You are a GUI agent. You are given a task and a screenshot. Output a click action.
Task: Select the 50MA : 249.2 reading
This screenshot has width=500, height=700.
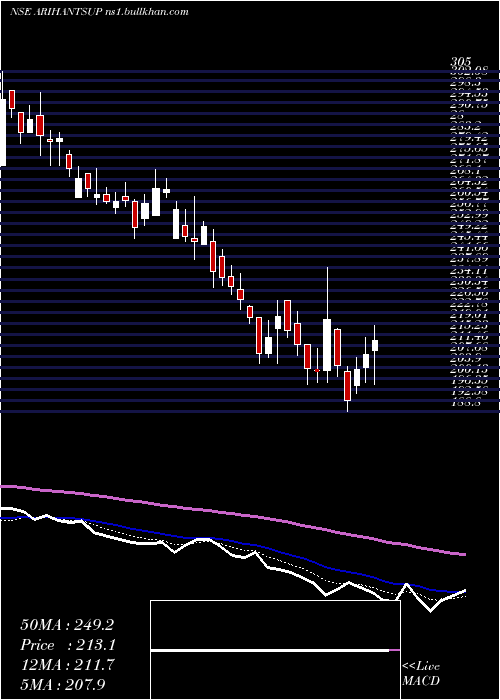tap(66, 625)
